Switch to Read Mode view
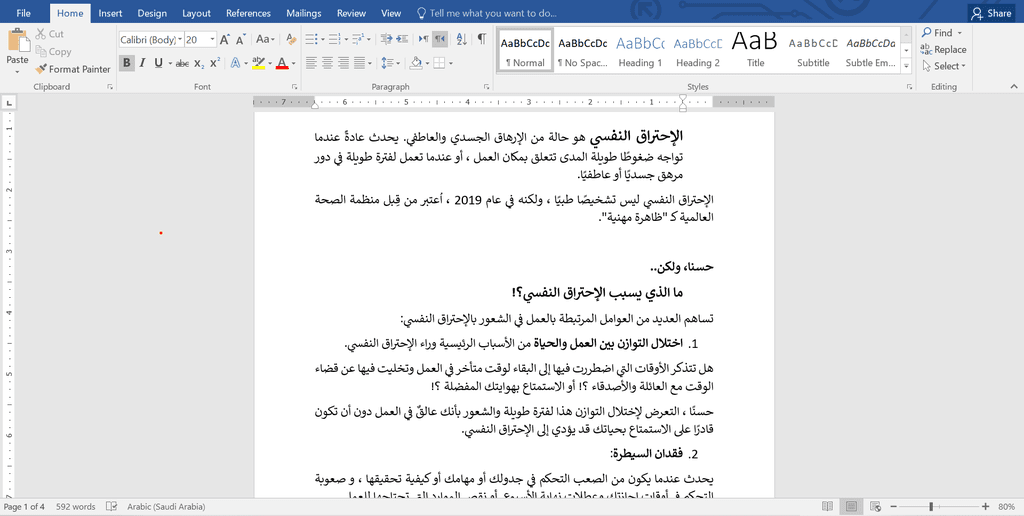This screenshot has width=1024, height=516. pyautogui.click(x=827, y=506)
